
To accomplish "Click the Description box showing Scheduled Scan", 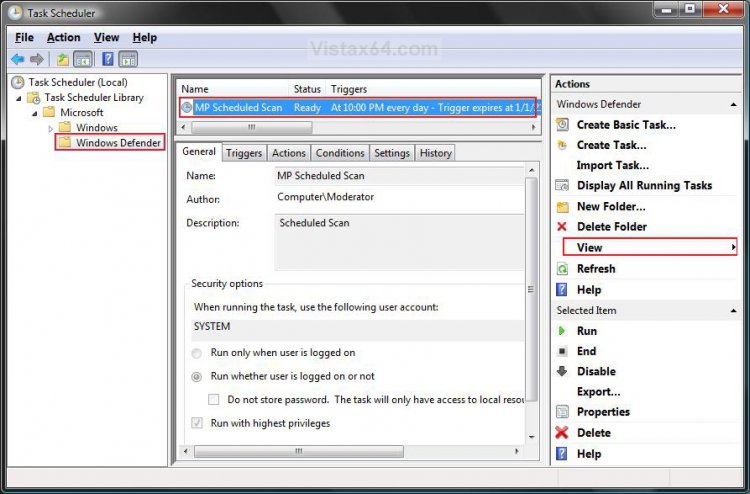I will [399, 242].
